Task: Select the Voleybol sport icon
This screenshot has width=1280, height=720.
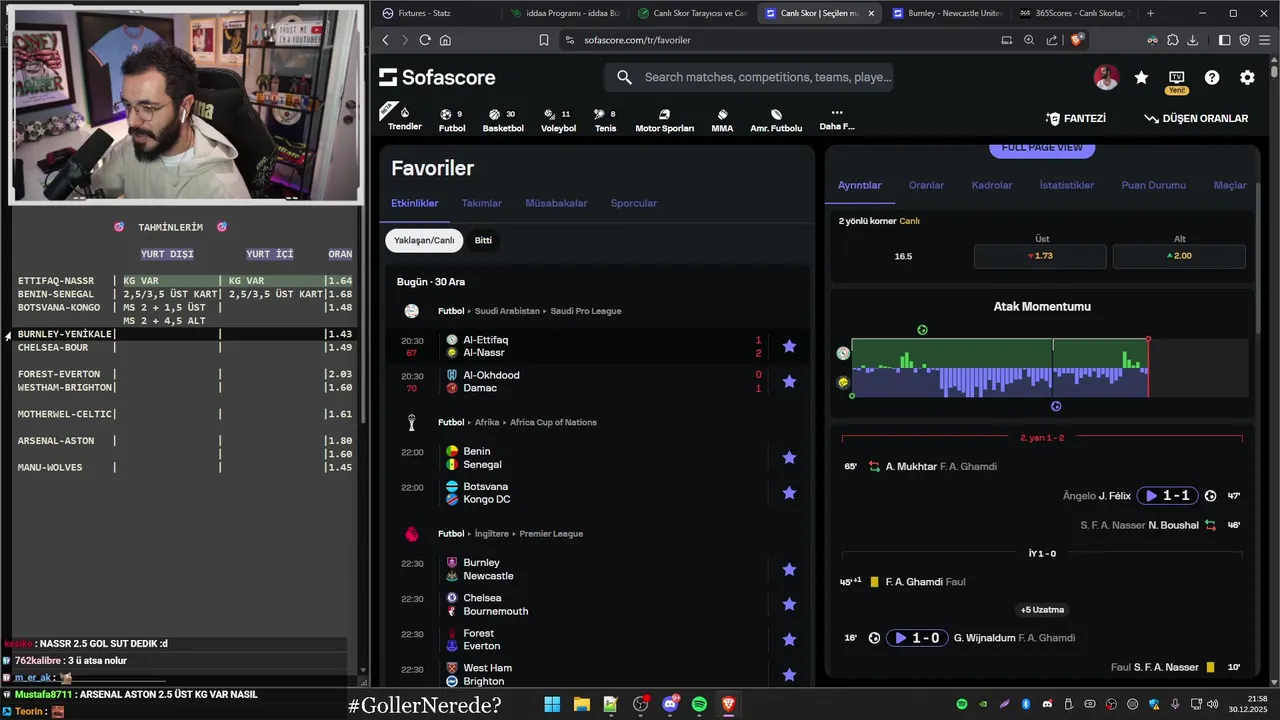Action: [x=558, y=119]
